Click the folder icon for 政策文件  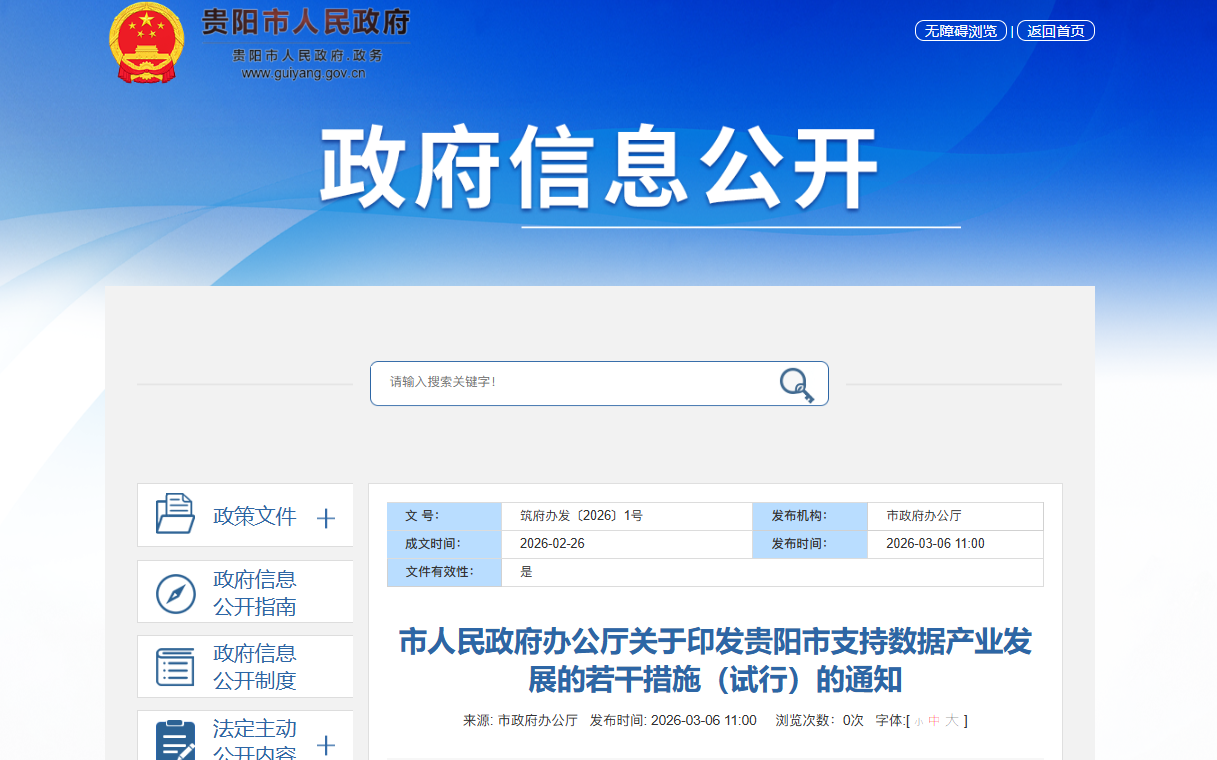pyautogui.click(x=175, y=515)
